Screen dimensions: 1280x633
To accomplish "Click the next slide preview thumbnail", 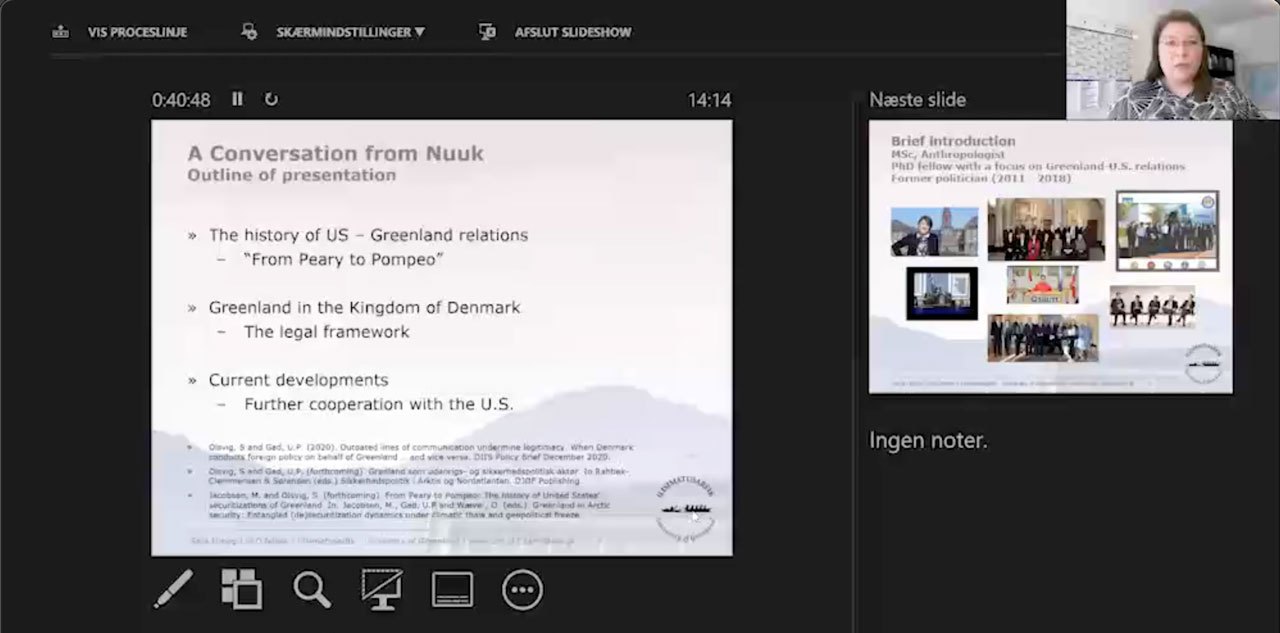I will tap(1050, 257).
